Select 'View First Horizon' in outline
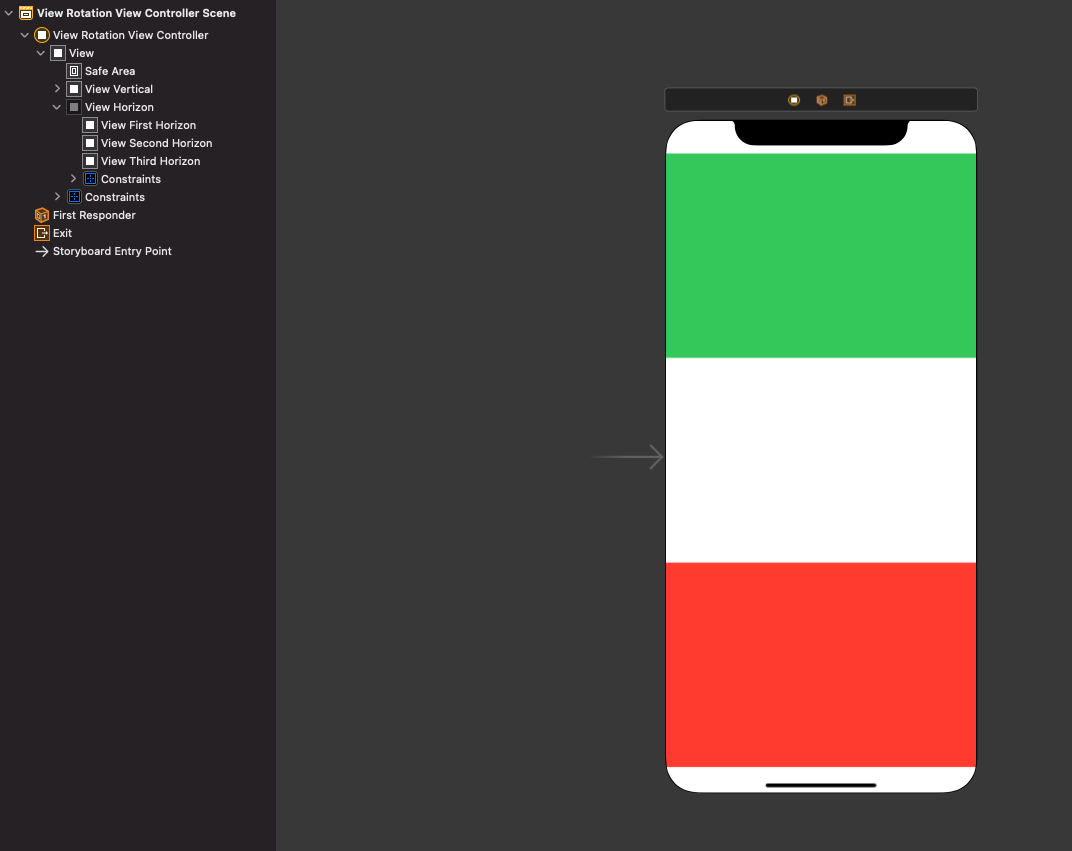 148,125
